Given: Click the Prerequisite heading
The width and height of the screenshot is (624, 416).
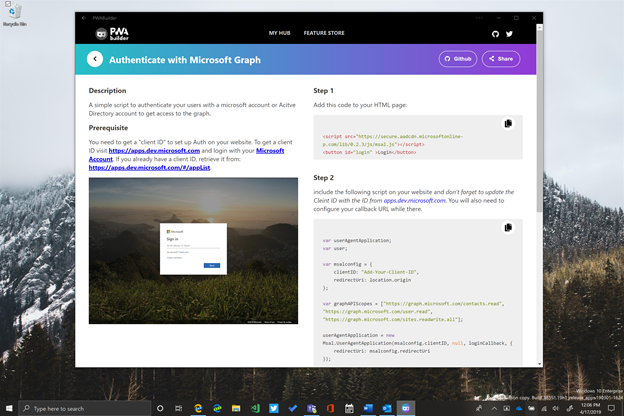Looking at the screenshot, I should [x=108, y=128].
